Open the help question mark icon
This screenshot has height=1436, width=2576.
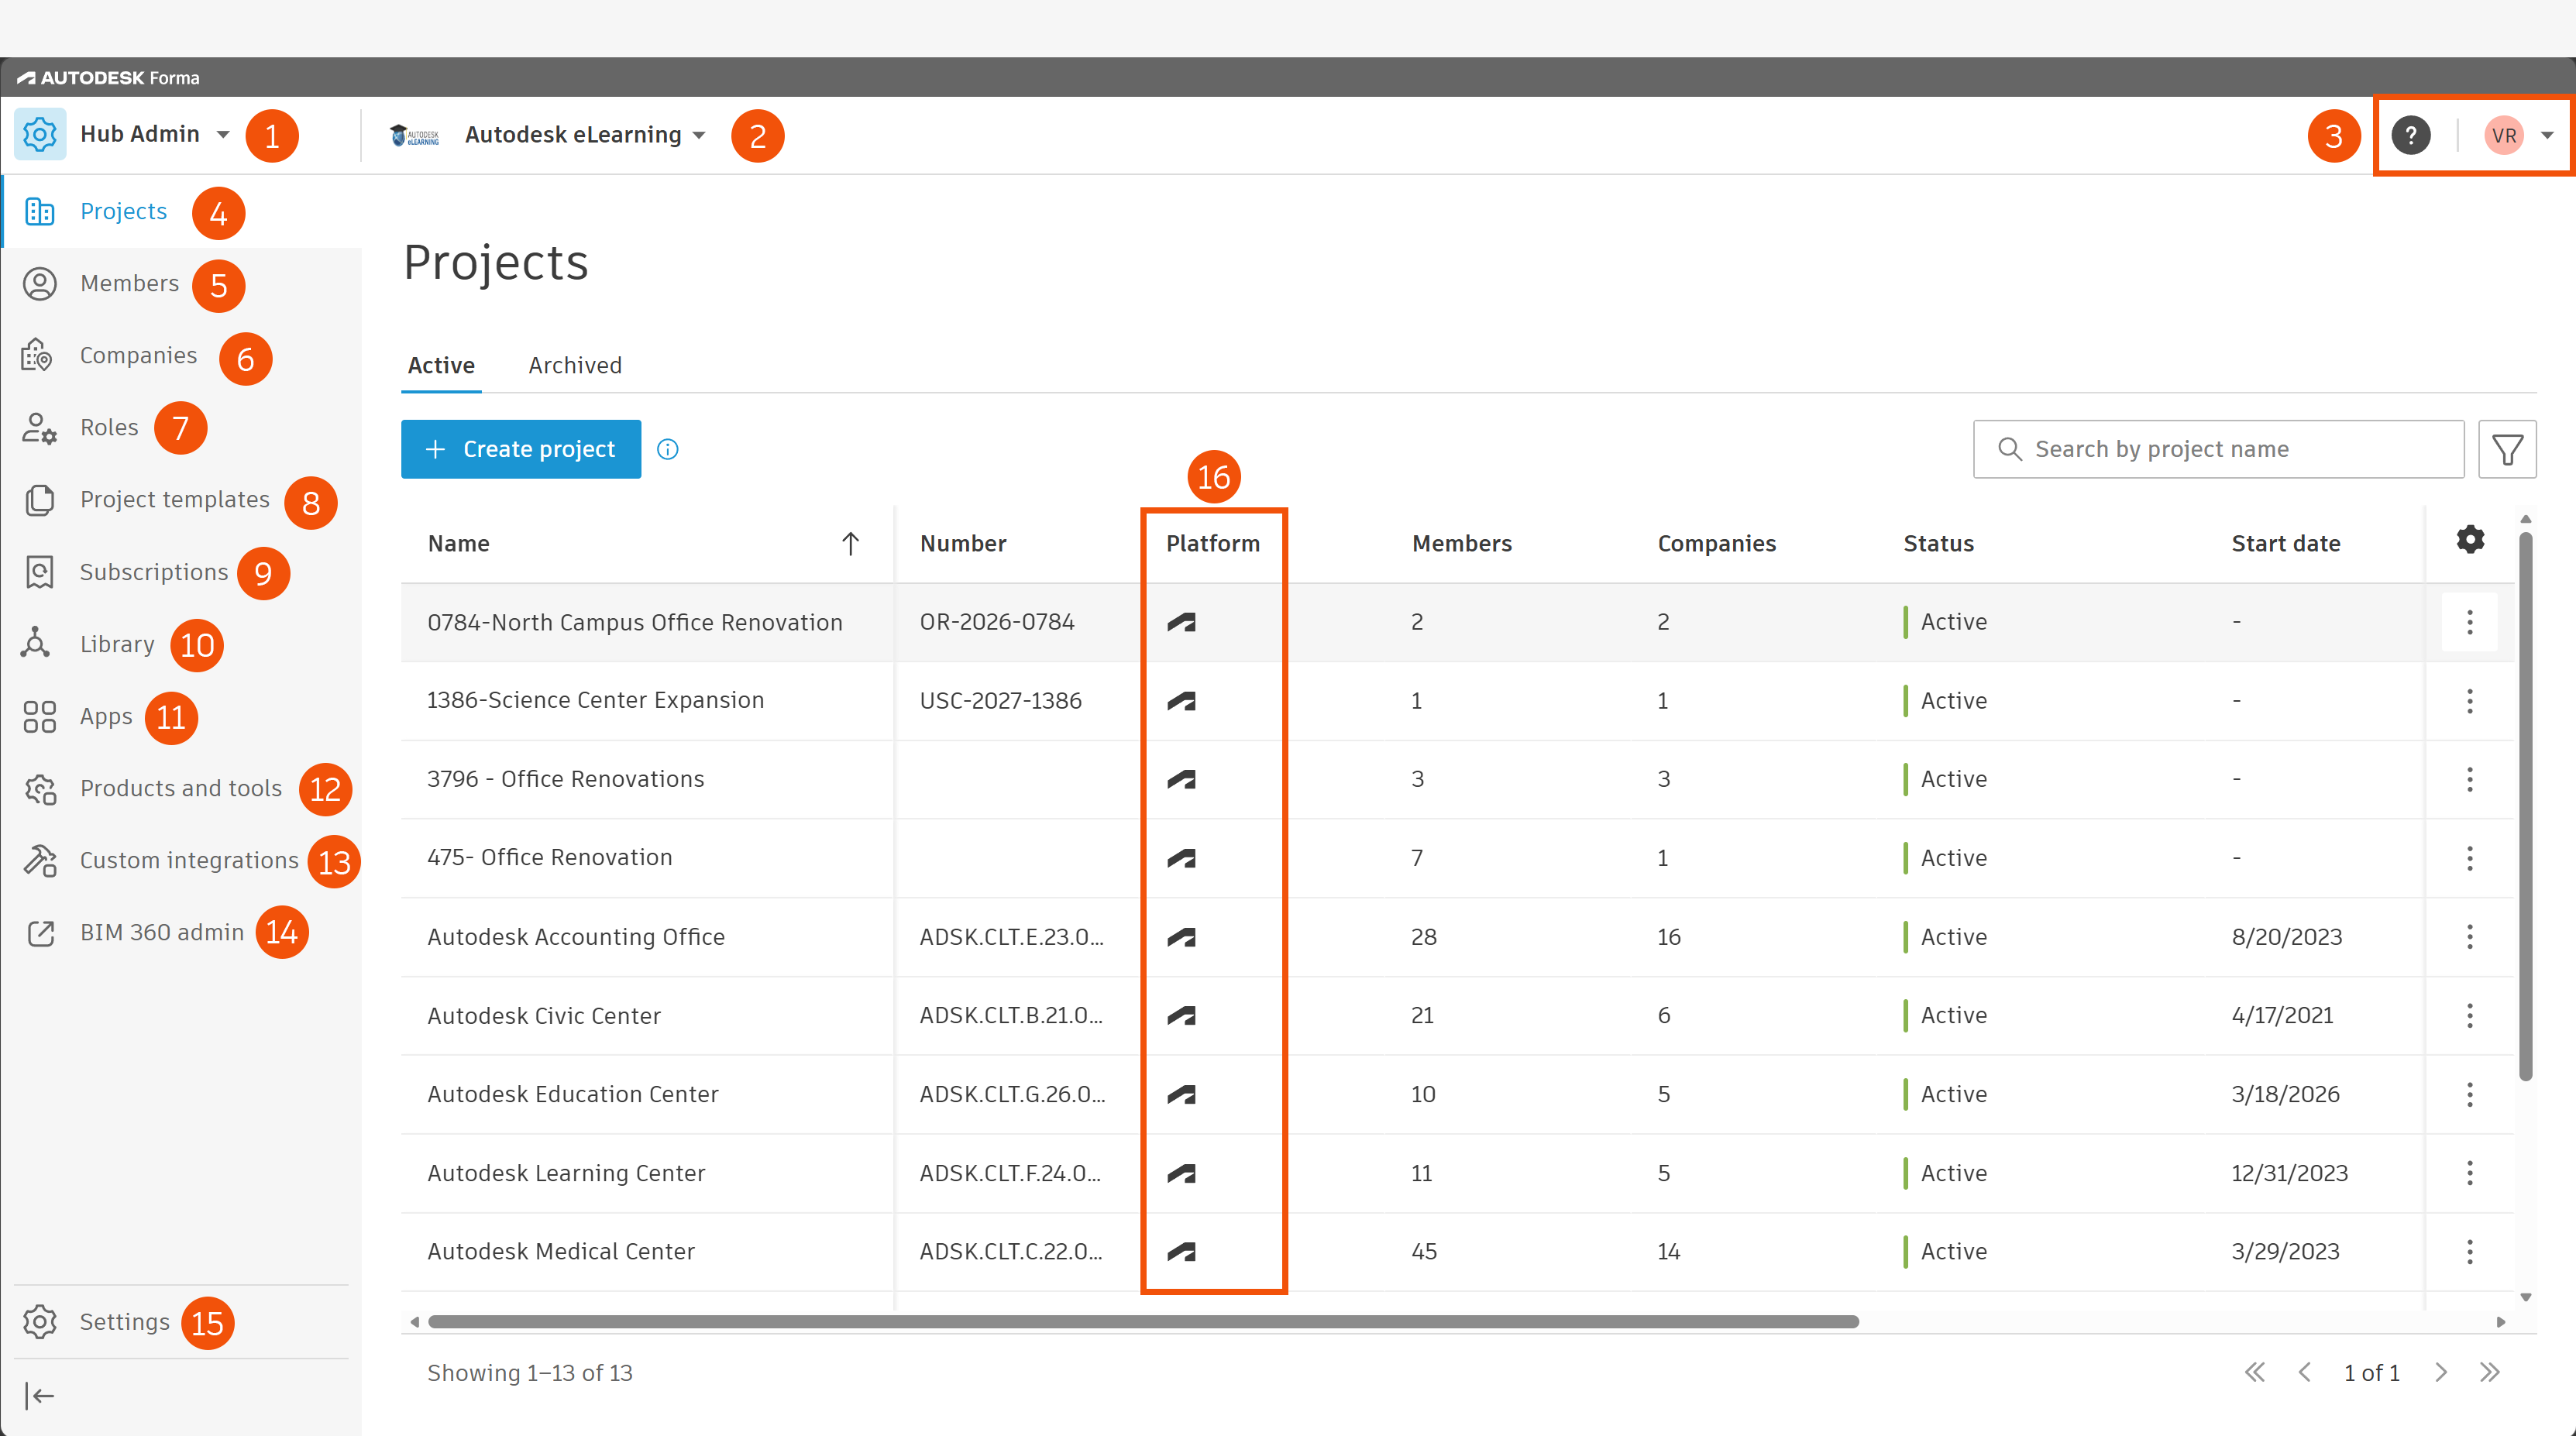click(2410, 135)
